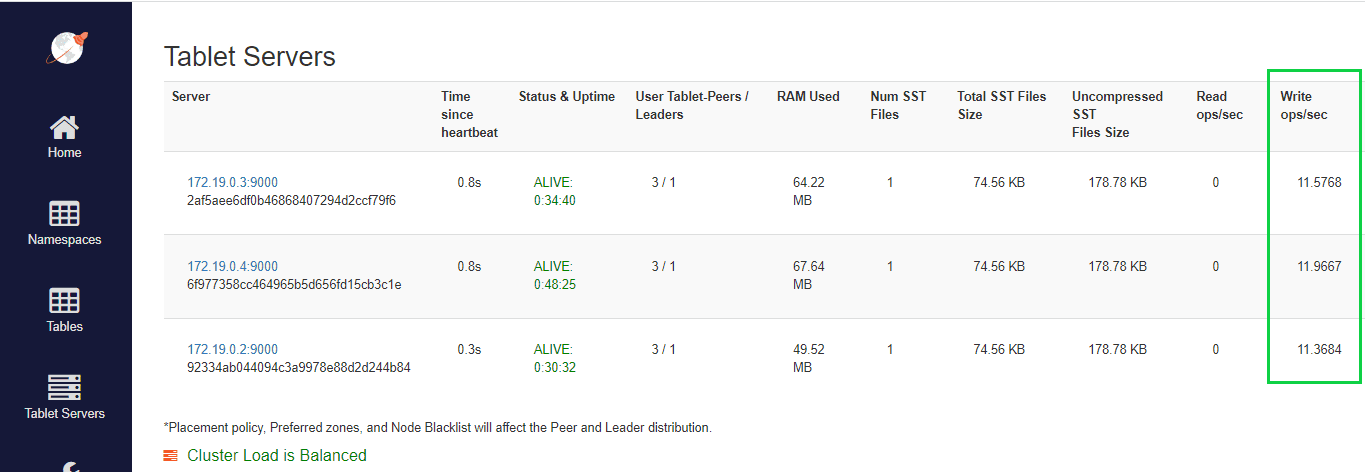Go to Namespaces menu label

pyautogui.click(x=64, y=240)
